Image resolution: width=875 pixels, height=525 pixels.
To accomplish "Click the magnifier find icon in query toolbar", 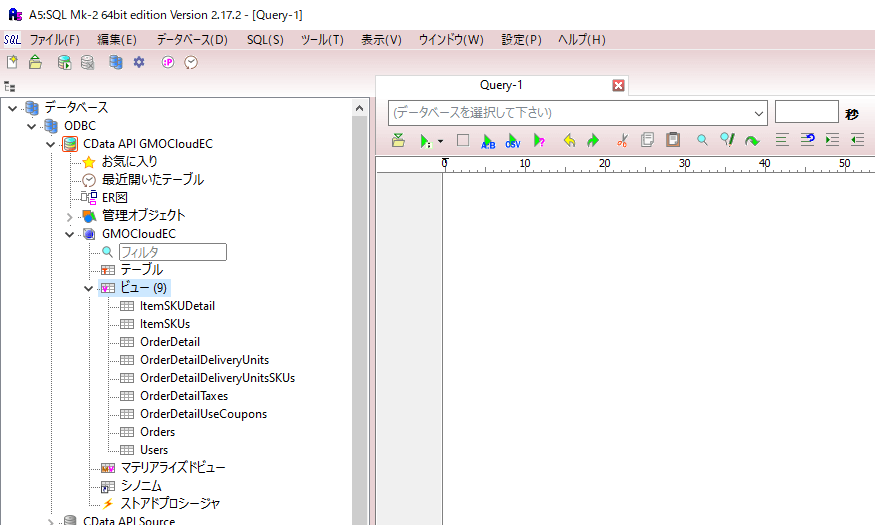I will [x=702, y=140].
